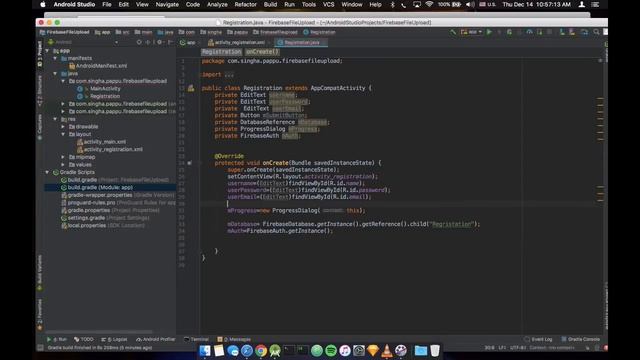Image resolution: width=640 pixels, height=360 pixels.
Task: Open the Navigate menu
Action: 167,4
